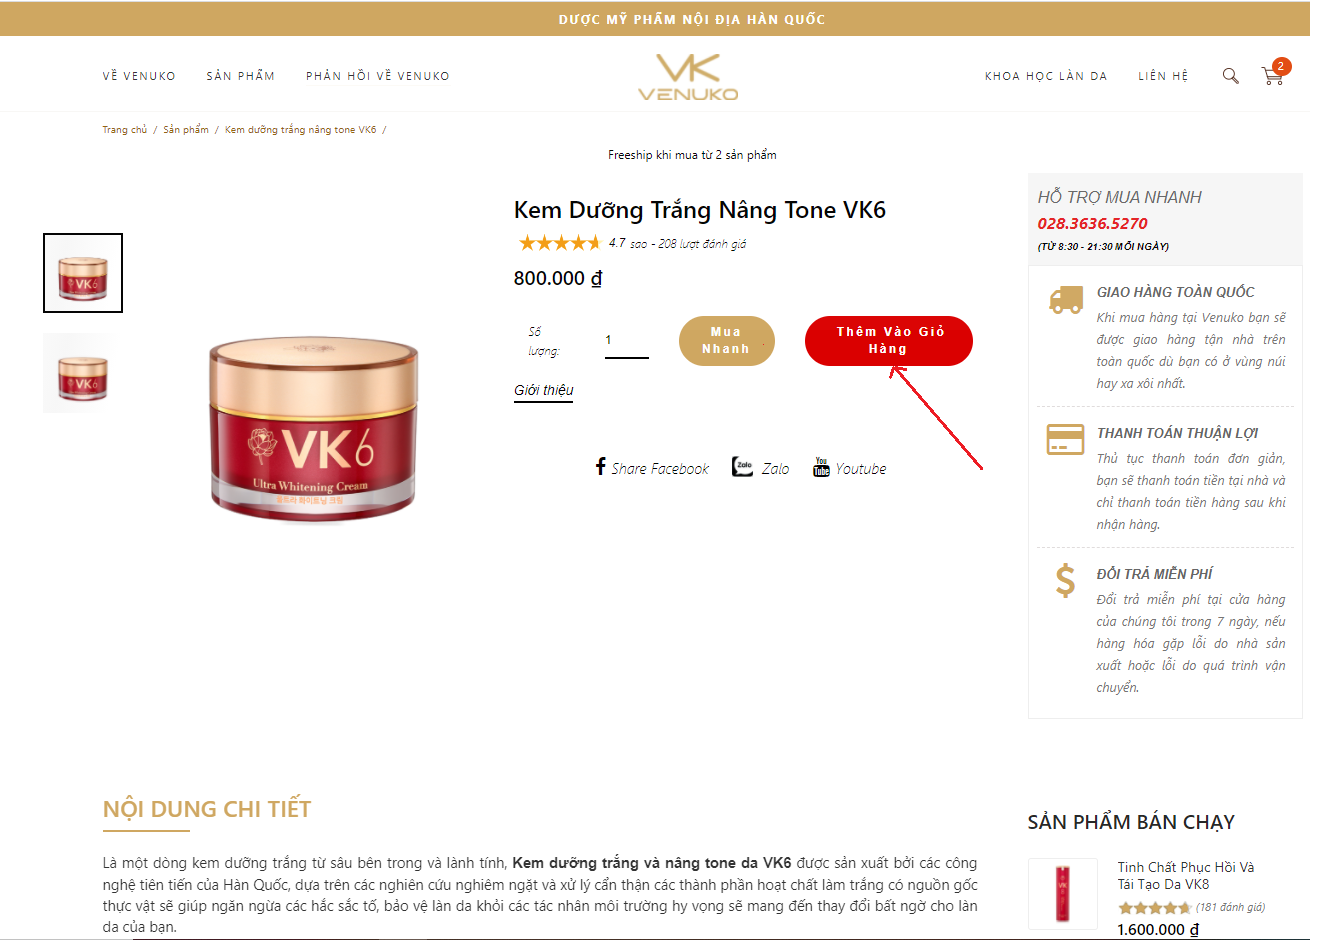The height and width of the screenshot is (944, 1332).
Task: Open the search magnifier icon
Action: click(x=1231, y=76)
